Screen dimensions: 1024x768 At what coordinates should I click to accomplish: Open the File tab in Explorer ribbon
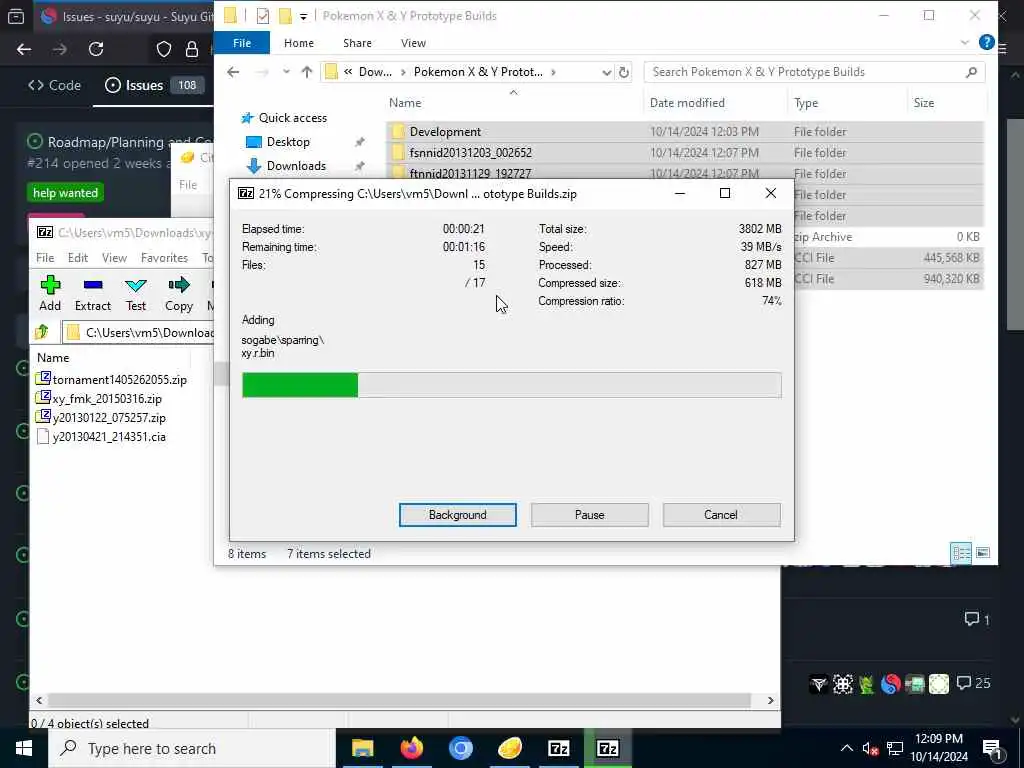pyautogui.click(x=242, y=43)
